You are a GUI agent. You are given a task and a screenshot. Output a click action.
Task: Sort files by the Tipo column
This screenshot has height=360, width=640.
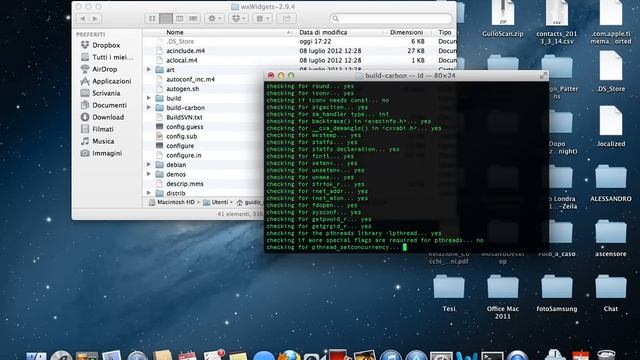[x=445, y=32]
